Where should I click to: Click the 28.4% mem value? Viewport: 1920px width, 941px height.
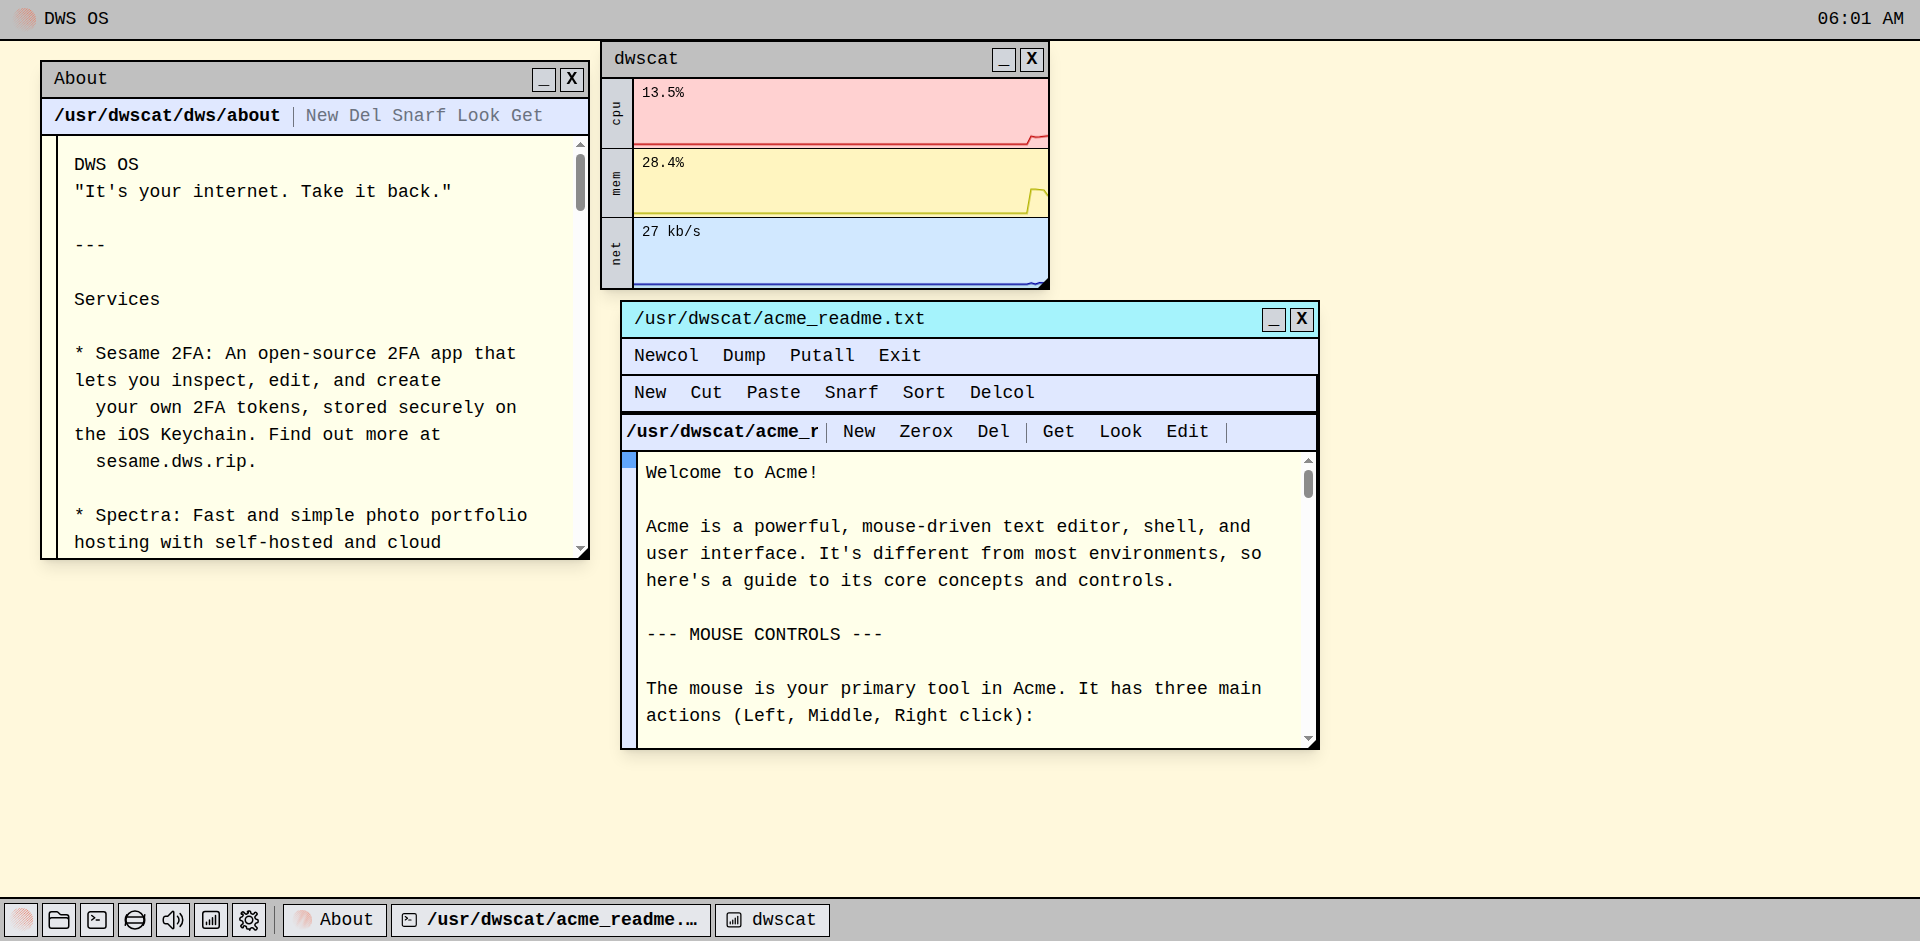(663, 163)
